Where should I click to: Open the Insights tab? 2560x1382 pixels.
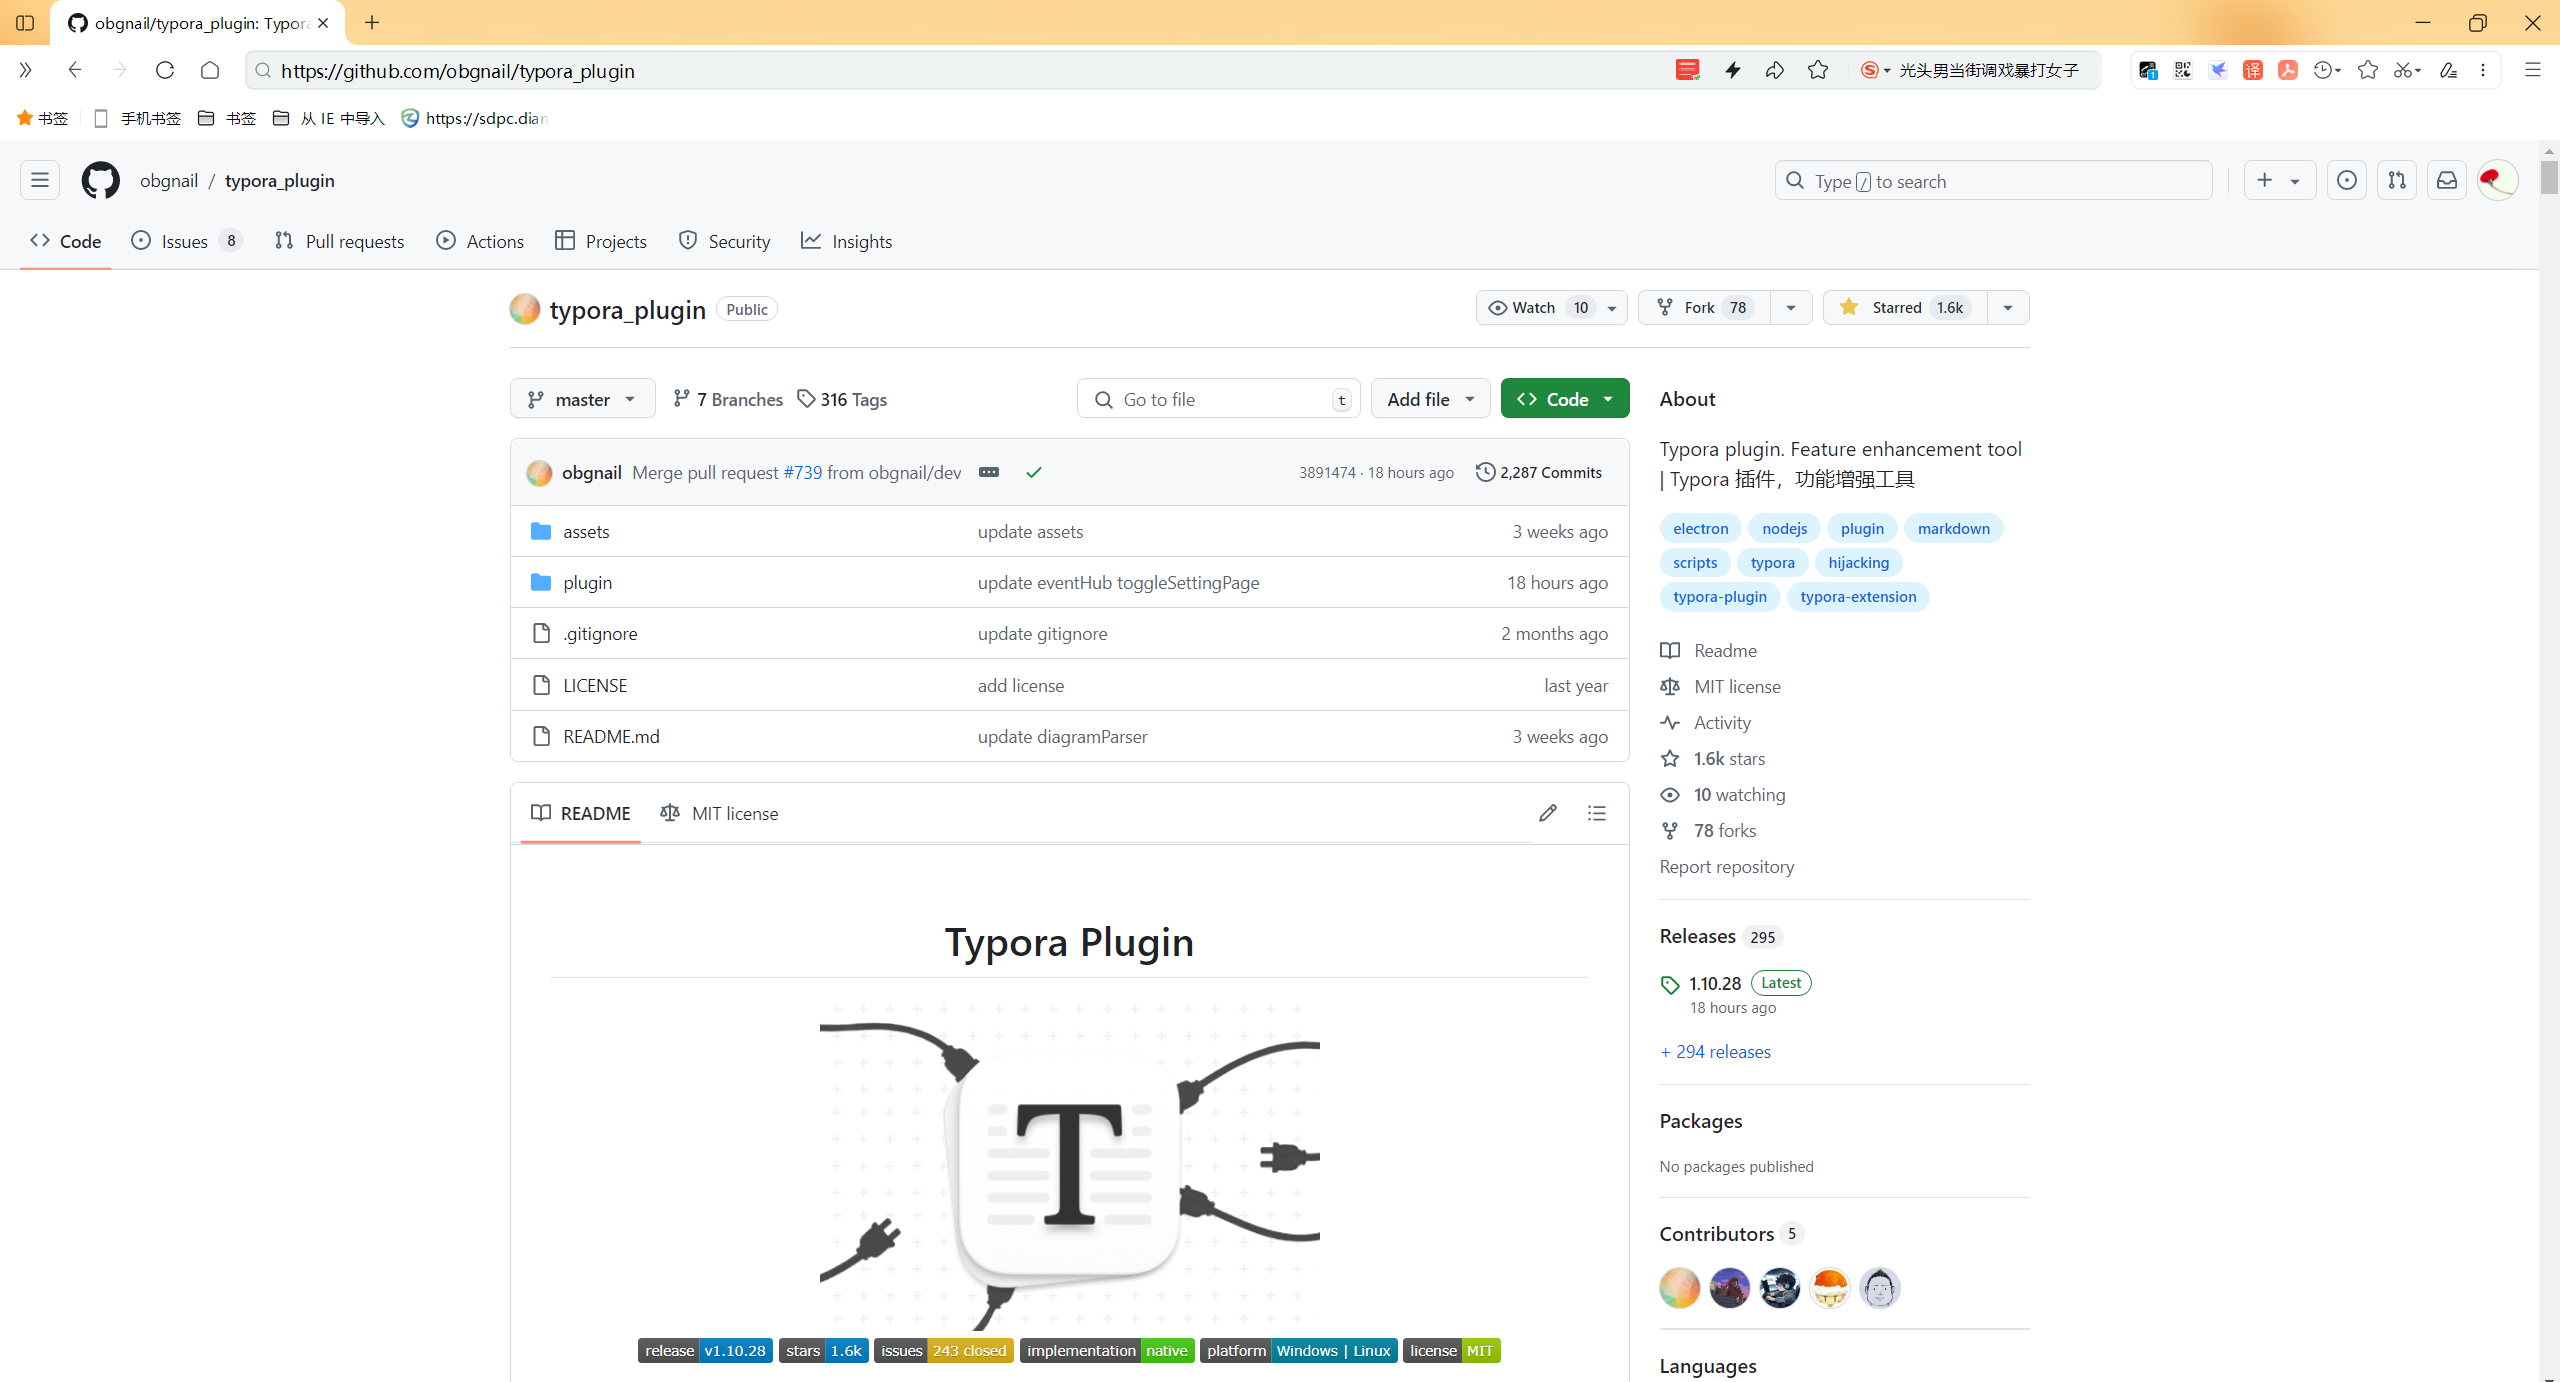pyautogui.click(x=847, y=241)
